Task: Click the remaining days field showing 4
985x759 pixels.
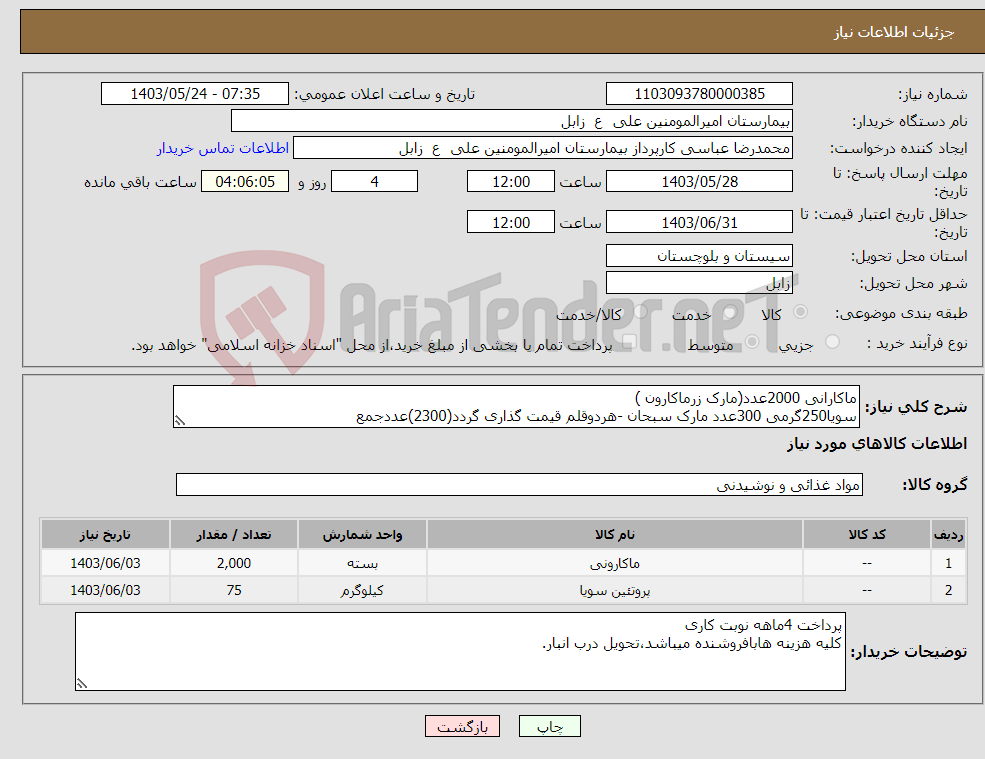Action: tap(374, 182)
